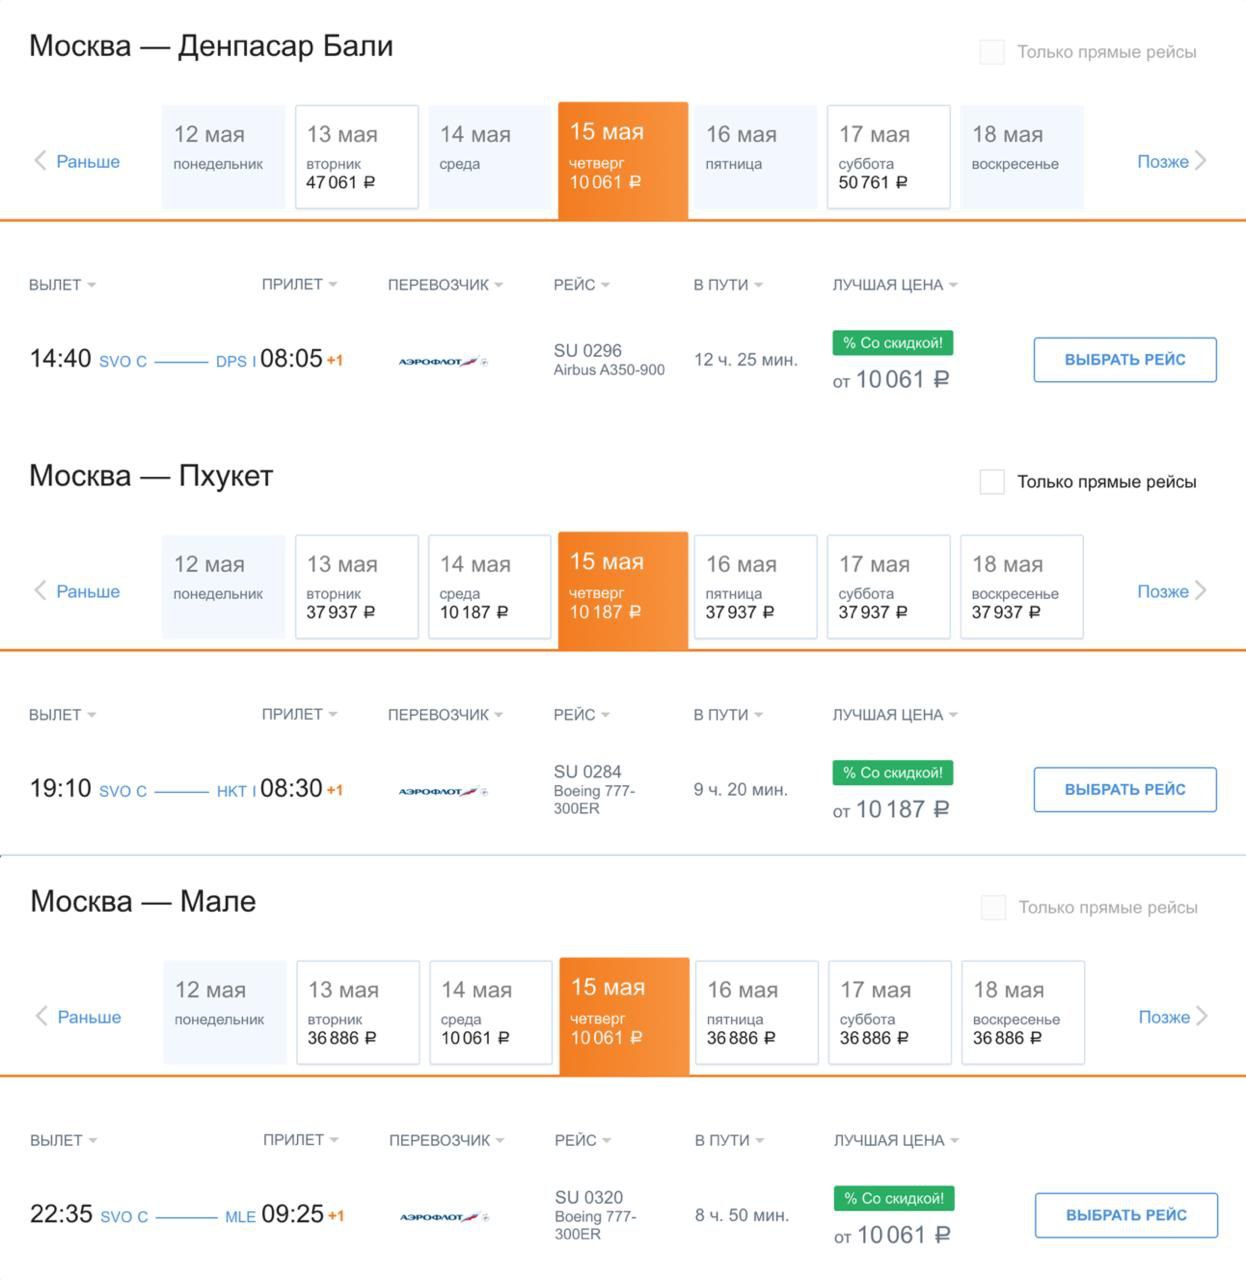Switch to 14 мая date tab for Phuket
The width and height of the screenshot is (1246, 1280).
click(489, 587)
